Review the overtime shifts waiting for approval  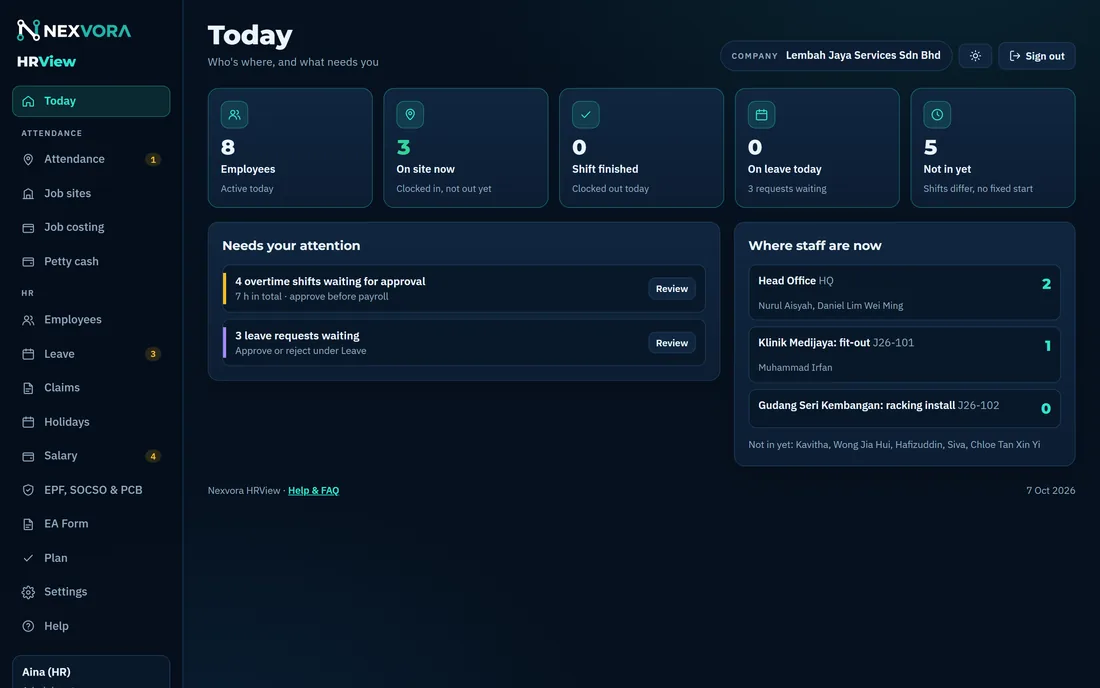(x=671, y=289)
